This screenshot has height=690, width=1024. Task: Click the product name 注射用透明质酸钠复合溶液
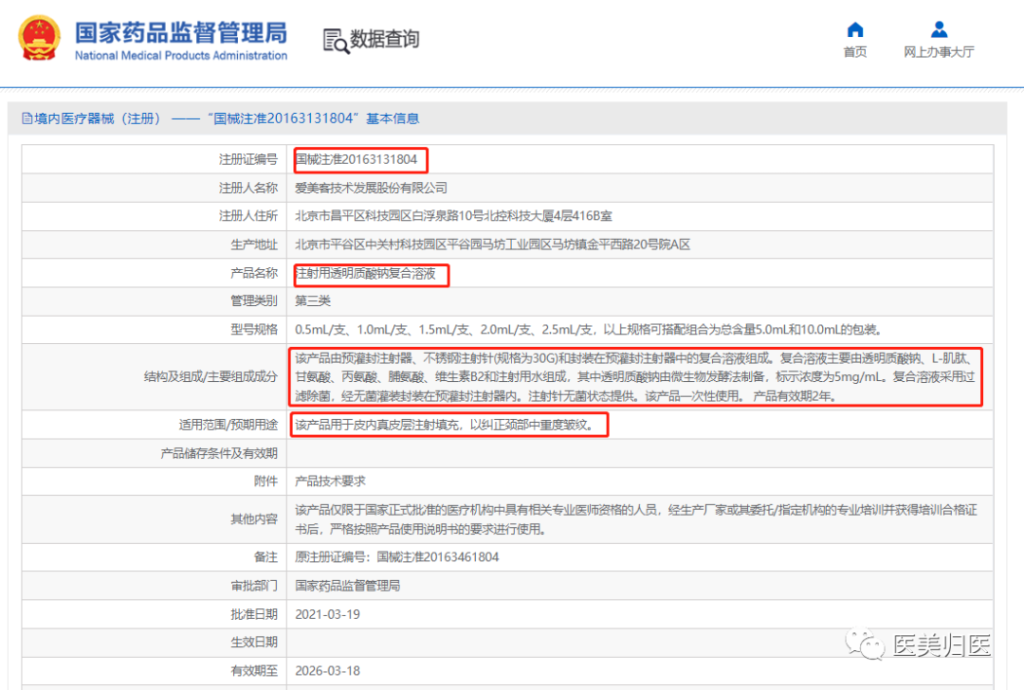tap(366, 273)
